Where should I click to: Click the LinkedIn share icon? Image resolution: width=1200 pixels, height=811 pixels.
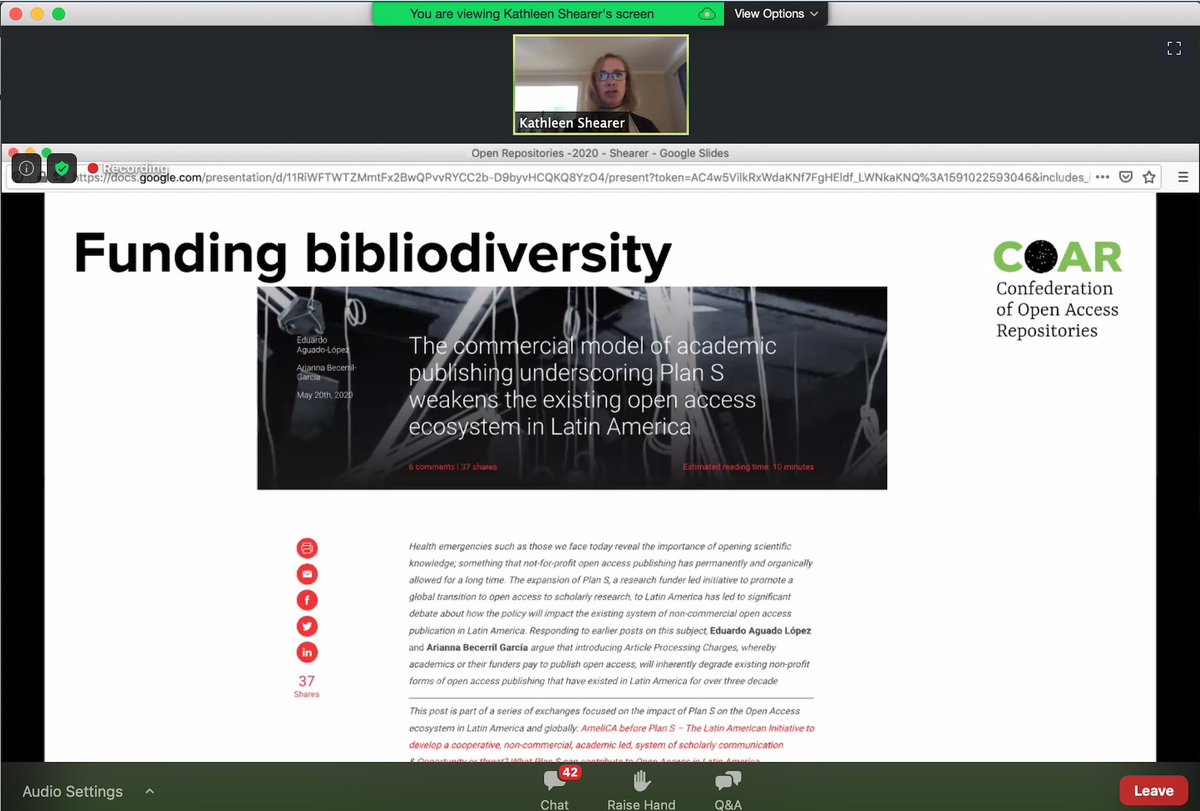307,652
